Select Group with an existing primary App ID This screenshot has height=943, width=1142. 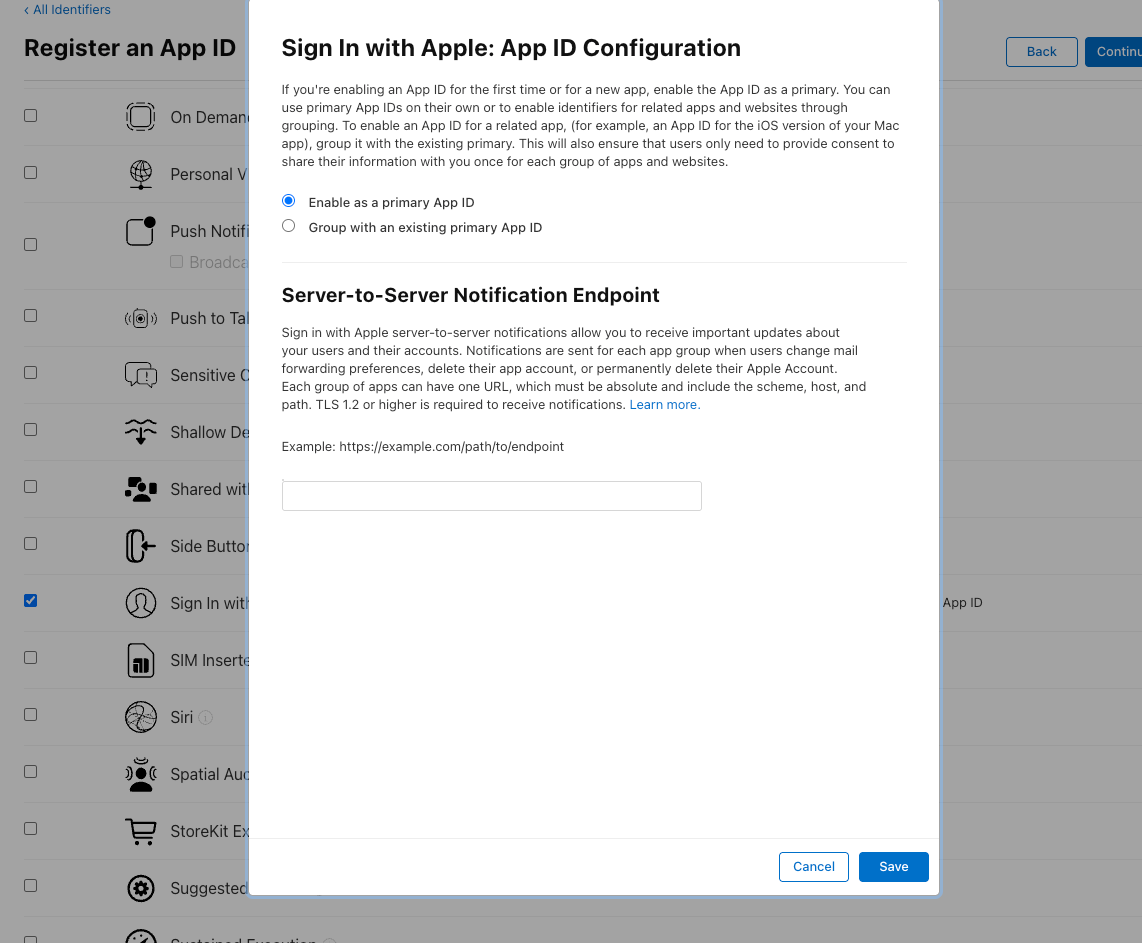pyautogui.click(x=288, y=226)
